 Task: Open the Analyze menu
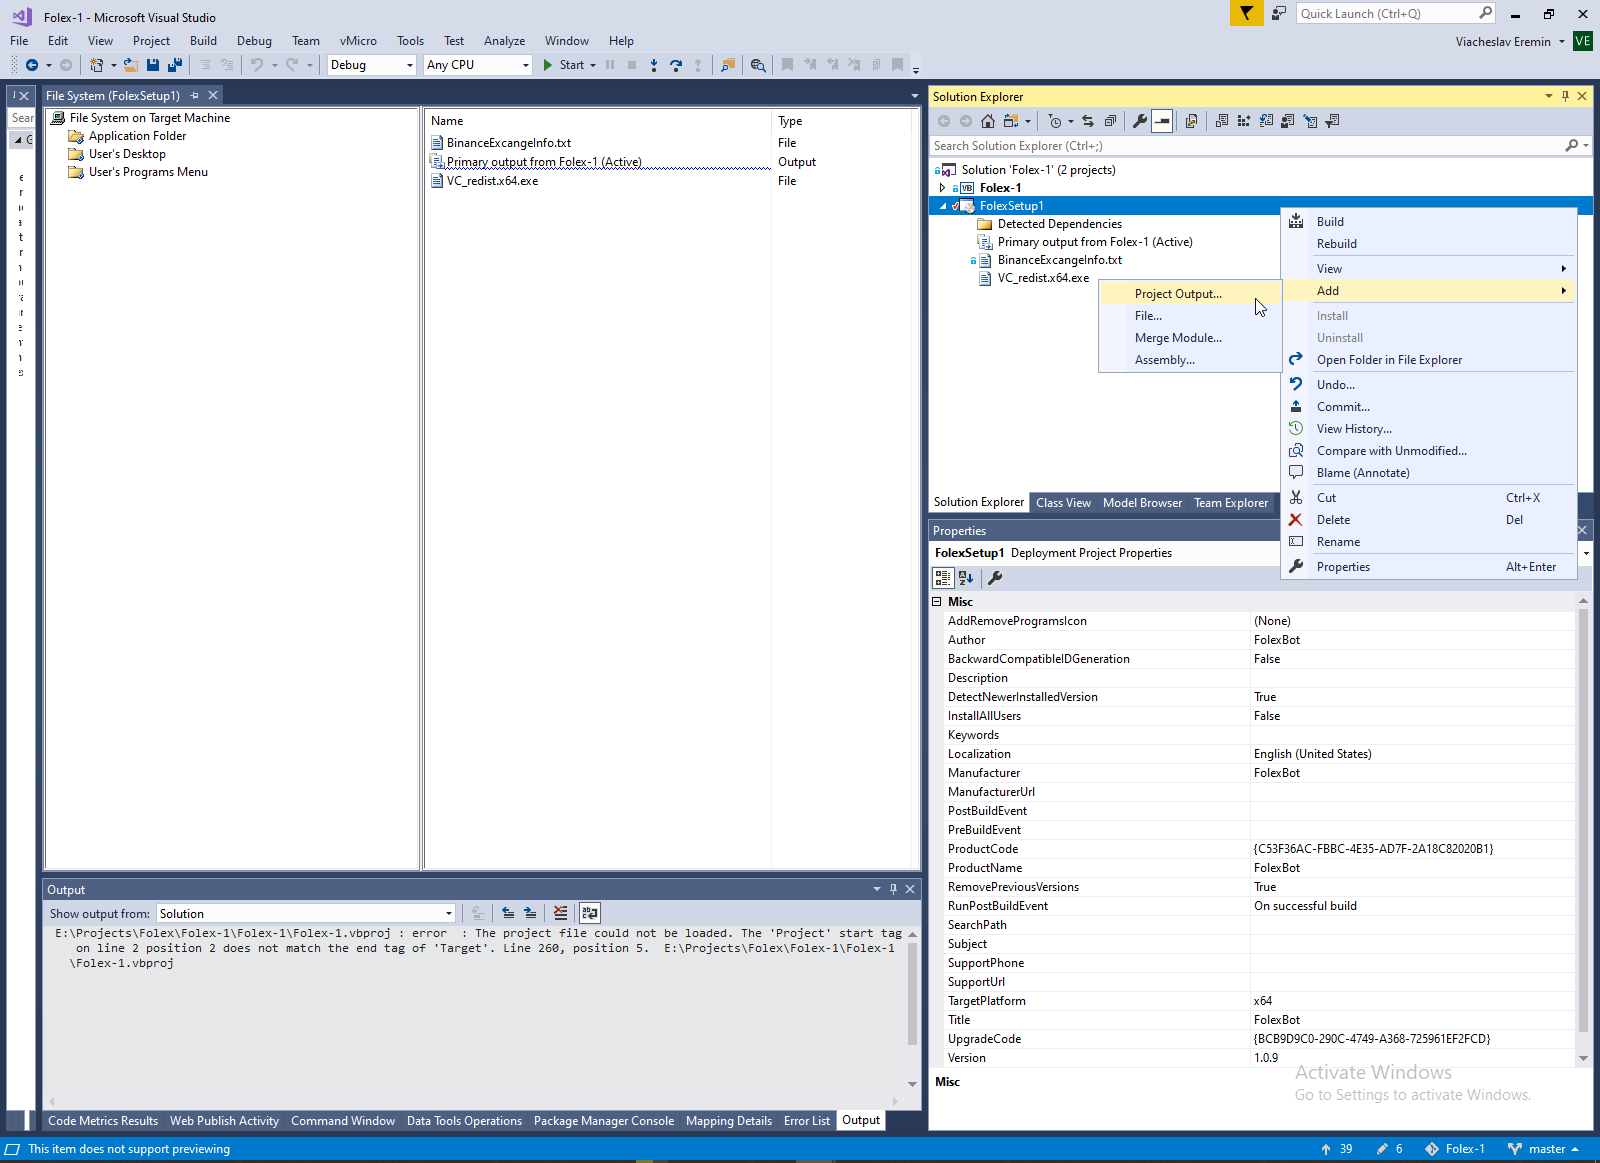(504, 41)
